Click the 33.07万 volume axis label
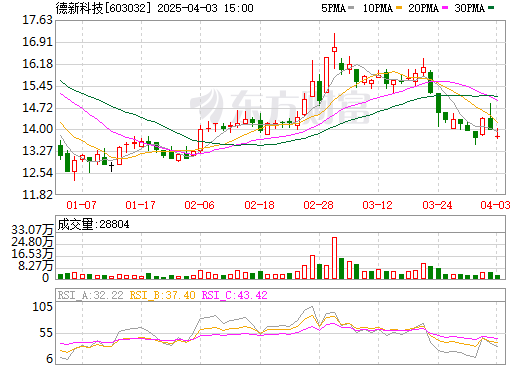This screenshot has width=520, height=365. 32,230
